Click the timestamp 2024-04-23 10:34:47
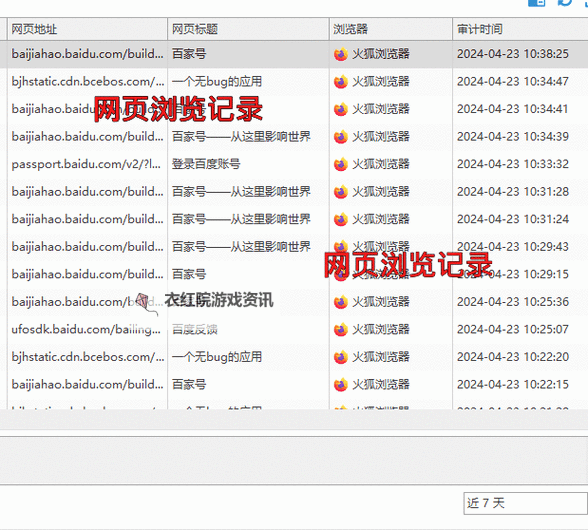Screen dimensions: 588x530 (513, 81)
